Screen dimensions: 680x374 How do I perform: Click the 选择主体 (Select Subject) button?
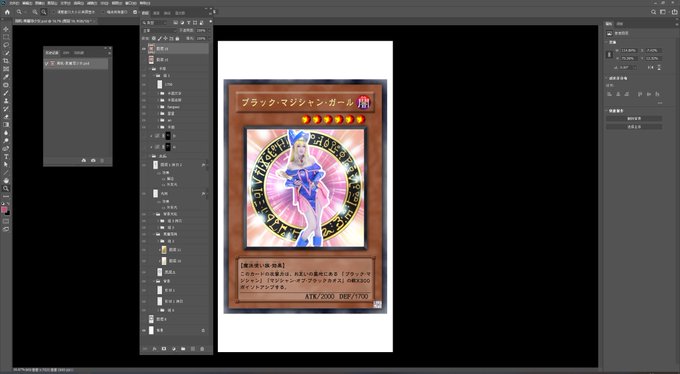[634, 127]
